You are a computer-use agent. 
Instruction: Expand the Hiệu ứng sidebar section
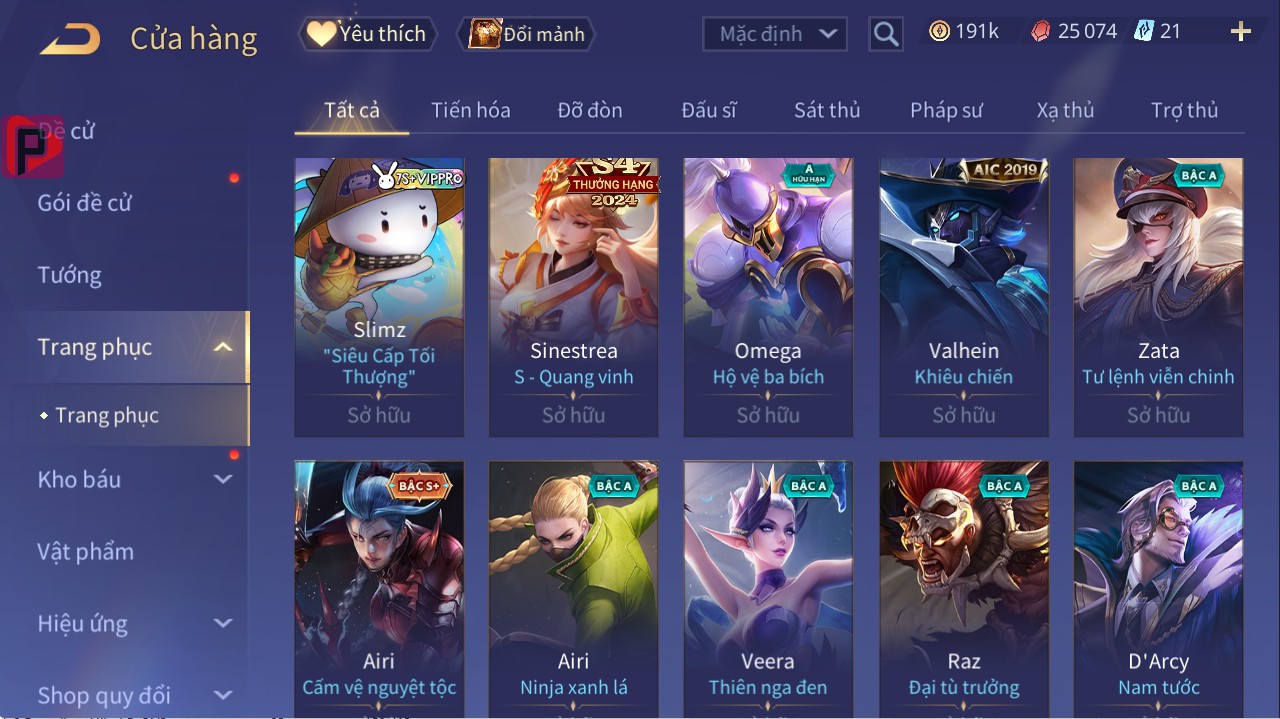[x=223, y=624]
